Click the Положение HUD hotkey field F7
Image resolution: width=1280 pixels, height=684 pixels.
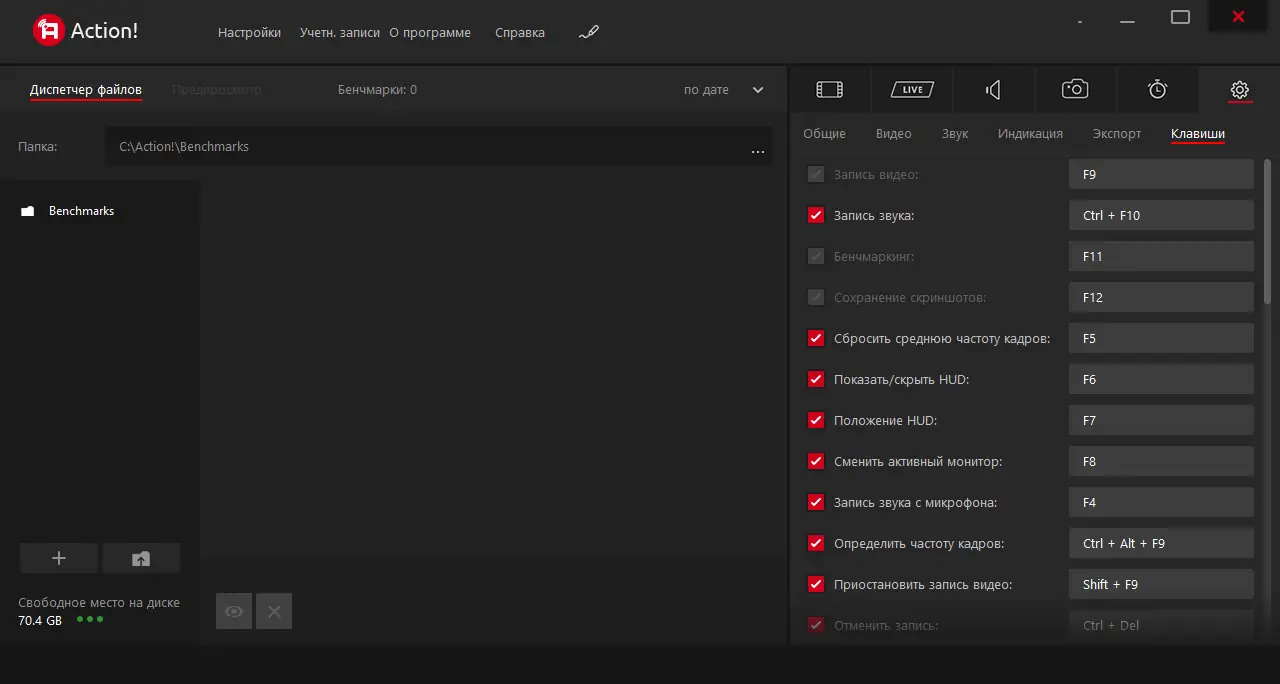[x=1160, y=420]
